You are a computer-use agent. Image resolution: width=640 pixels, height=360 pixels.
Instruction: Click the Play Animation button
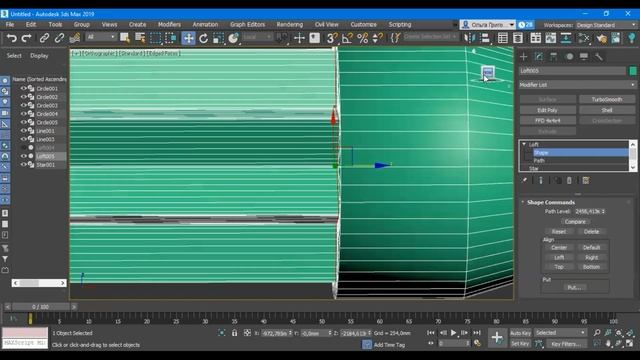pyautogui.click(x=453, y=333)
